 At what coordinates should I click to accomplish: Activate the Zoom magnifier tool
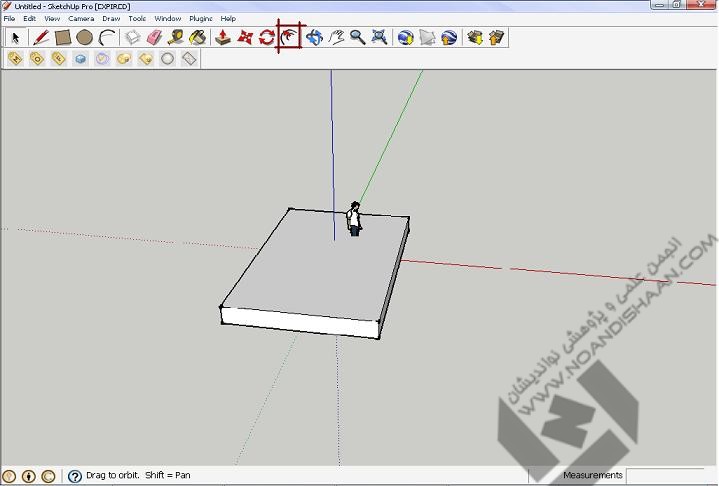coord(357,38)
